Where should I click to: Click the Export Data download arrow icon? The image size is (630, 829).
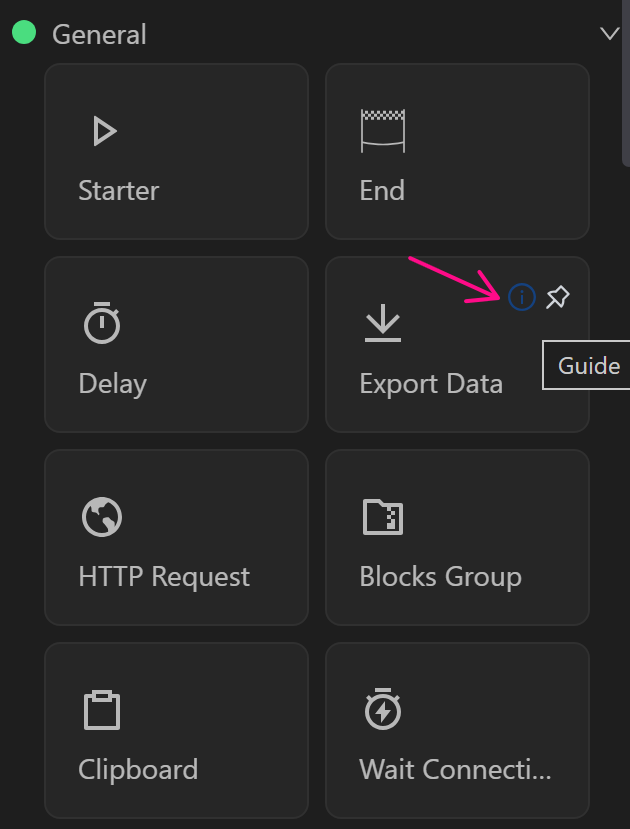(x=382, y=323)
